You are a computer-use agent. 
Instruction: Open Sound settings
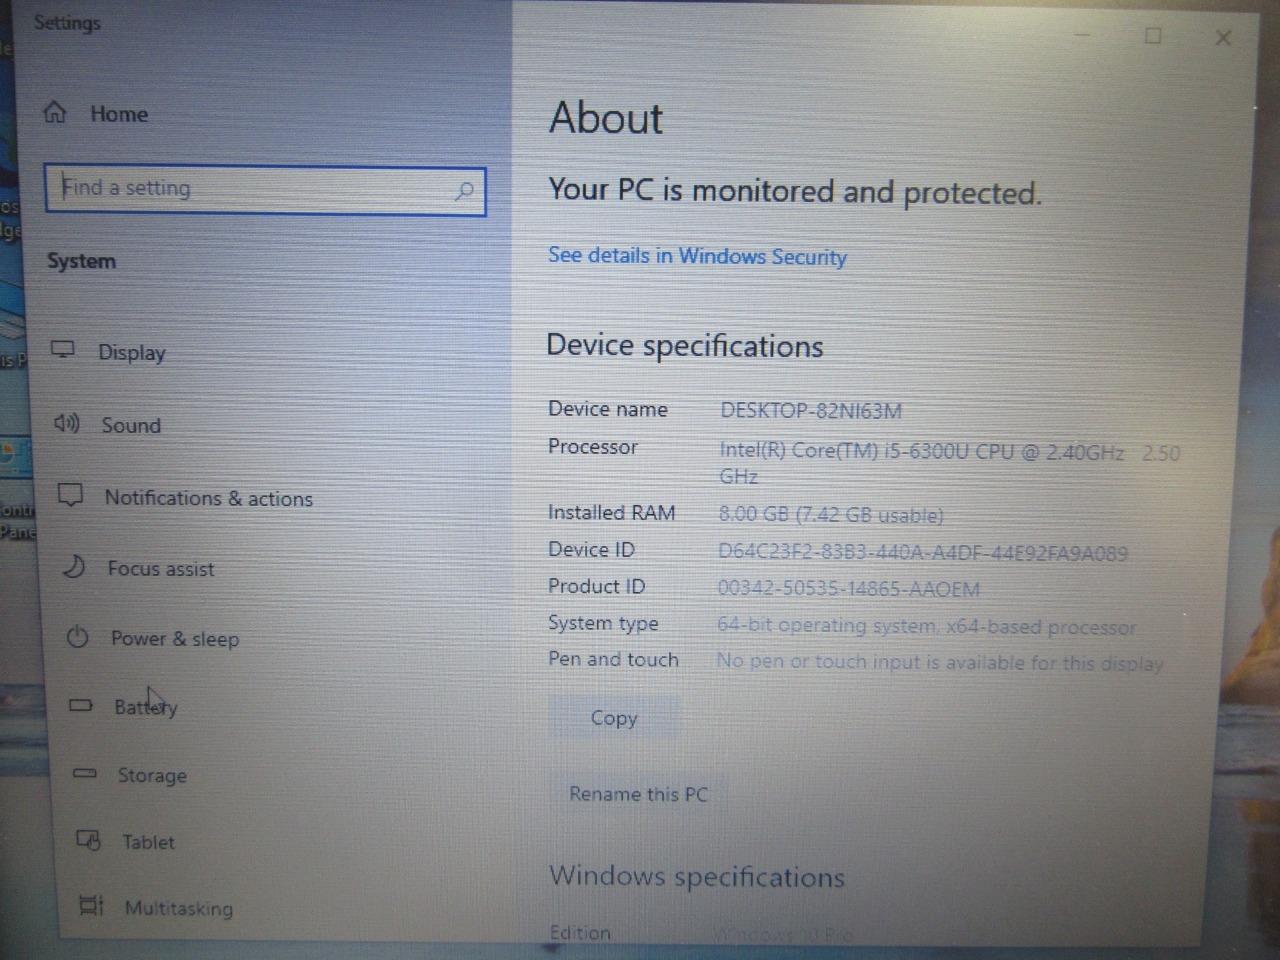(x=130, y=425)
